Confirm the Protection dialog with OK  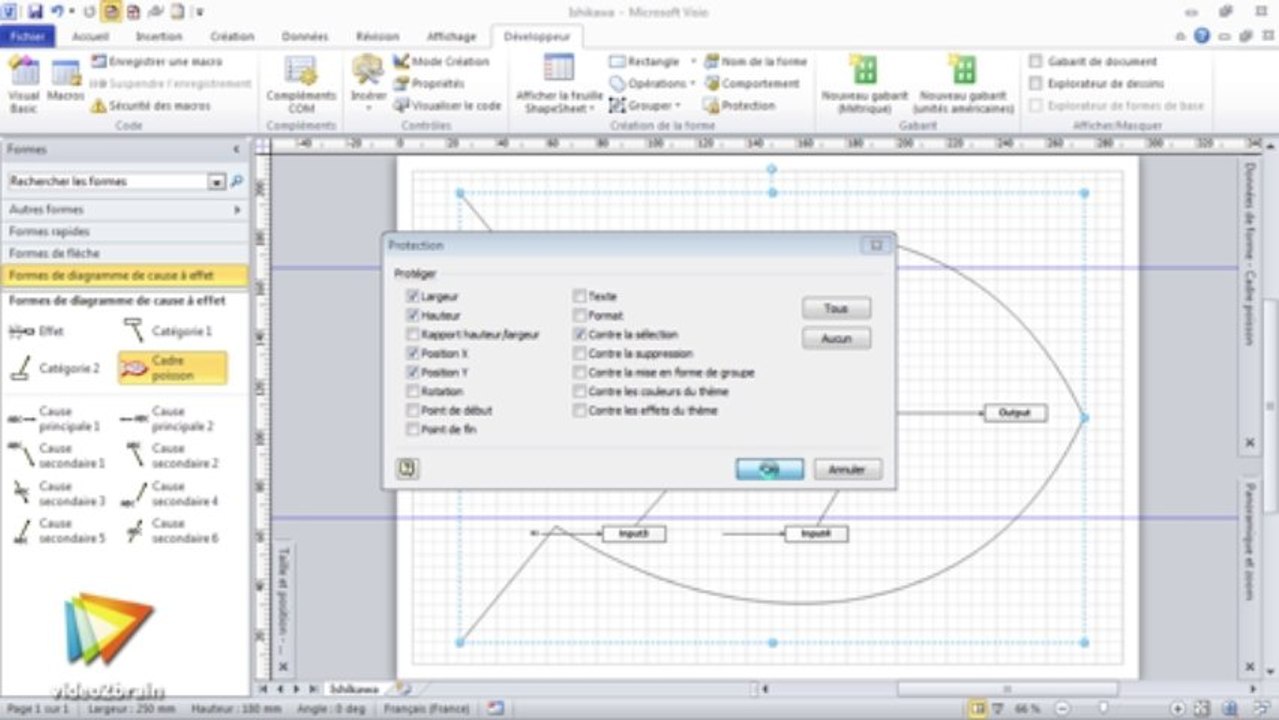769,469
